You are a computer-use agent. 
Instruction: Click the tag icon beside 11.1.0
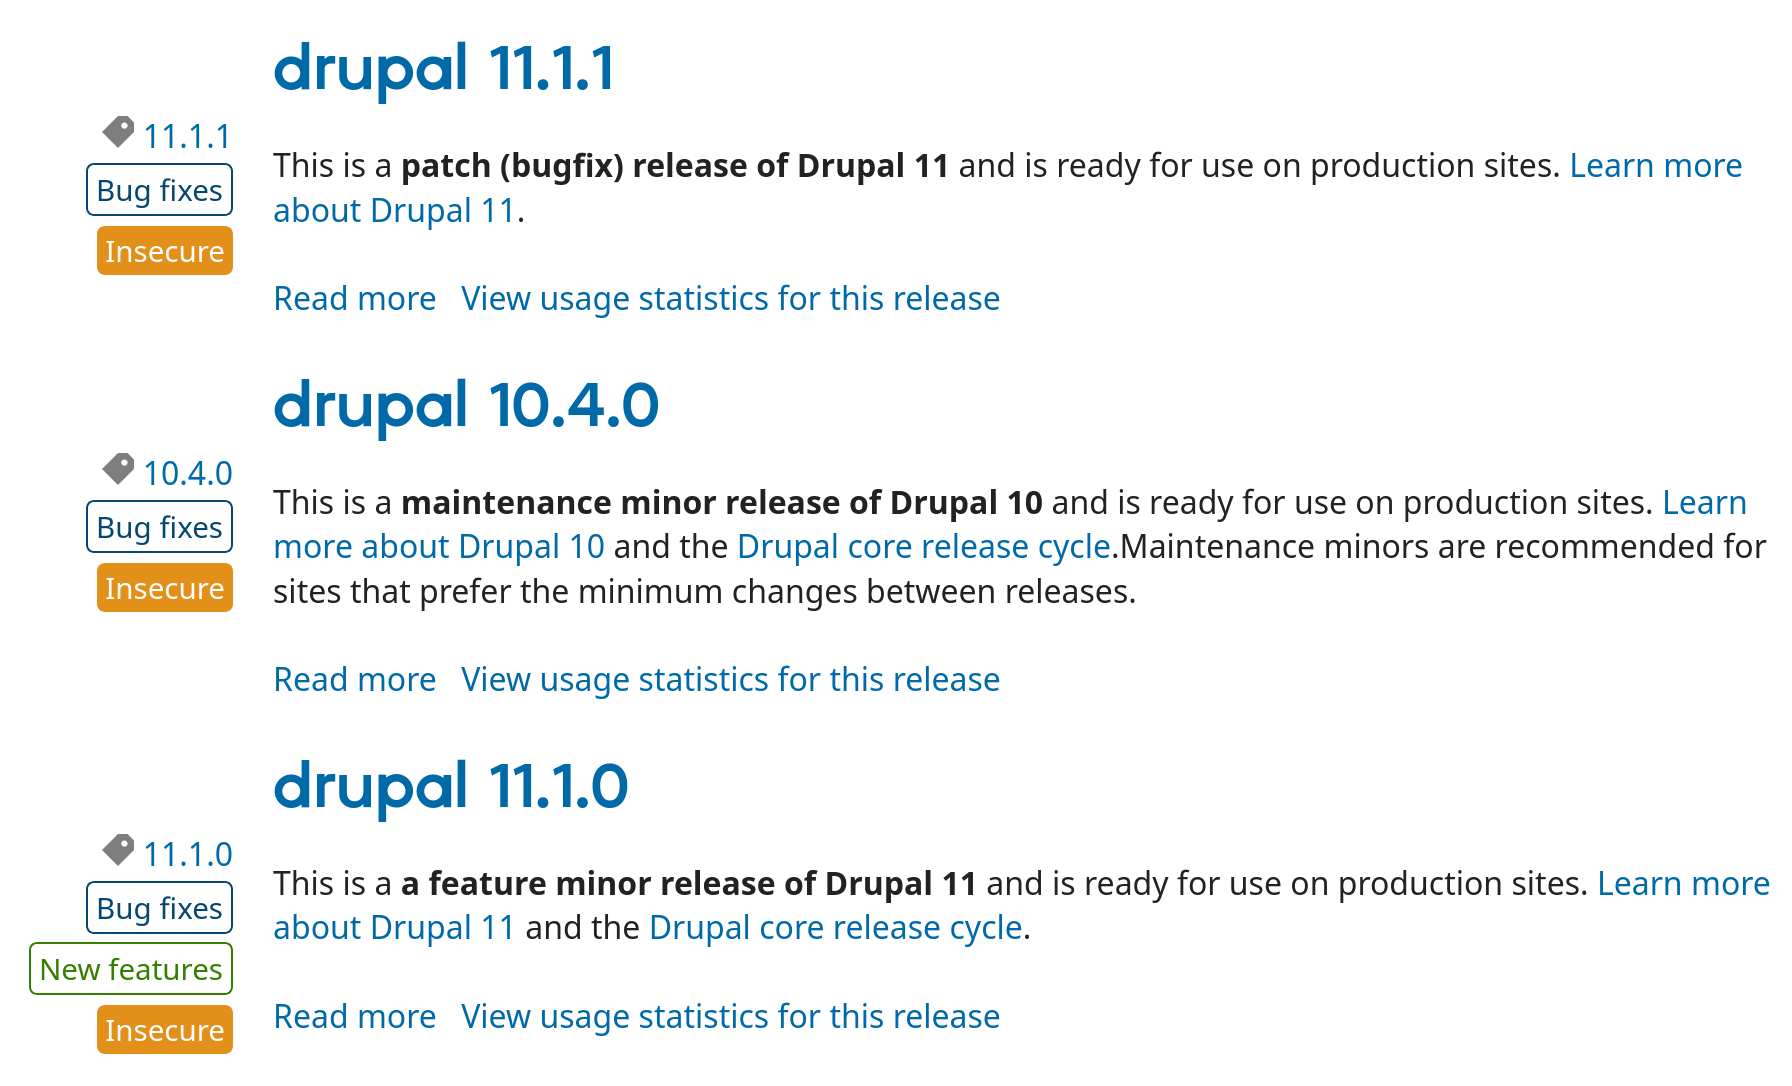118,849
